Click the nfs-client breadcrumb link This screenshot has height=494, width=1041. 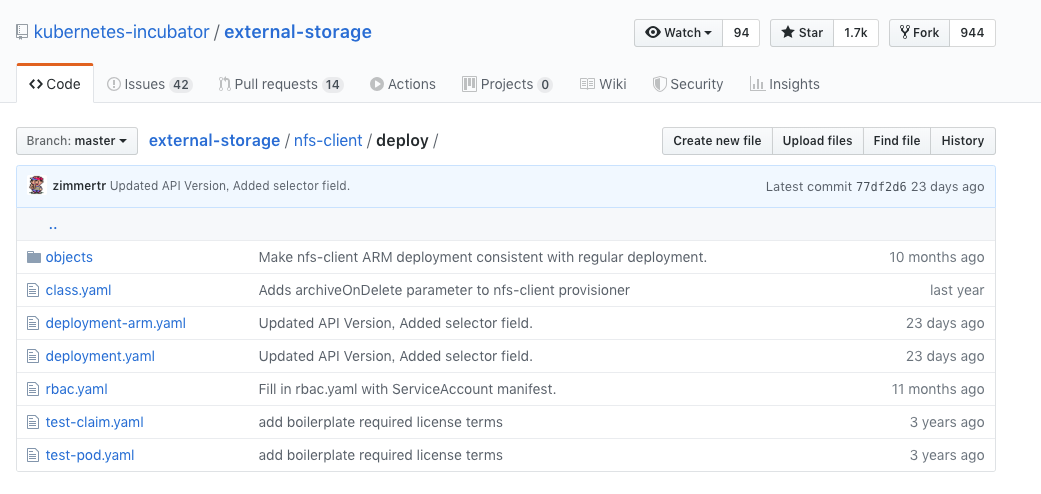(328, 141)
